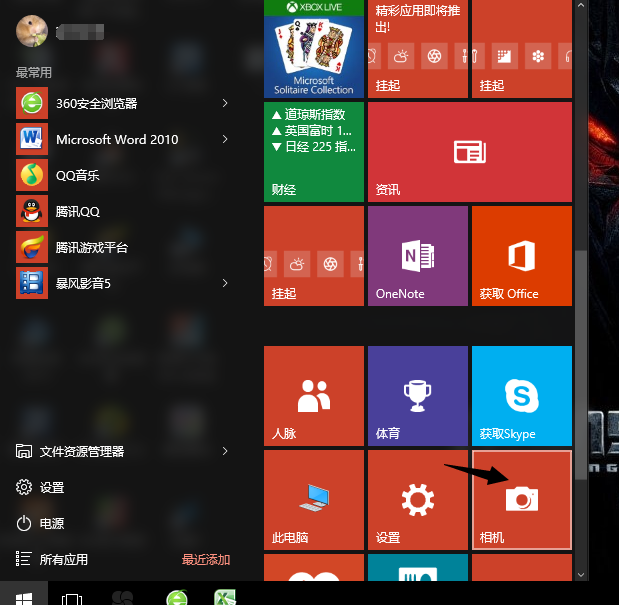
Task: Open 360安全浏览器 from most used list
Action: coord(122,103)
